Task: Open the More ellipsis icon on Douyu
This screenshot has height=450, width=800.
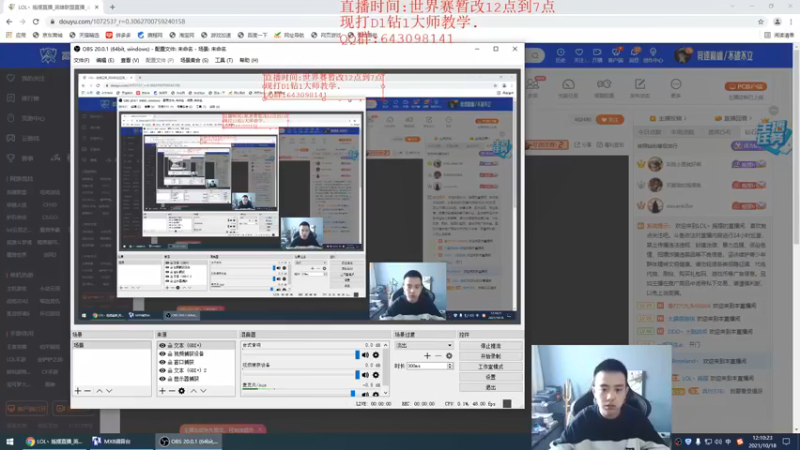Action: pos(676,84)
